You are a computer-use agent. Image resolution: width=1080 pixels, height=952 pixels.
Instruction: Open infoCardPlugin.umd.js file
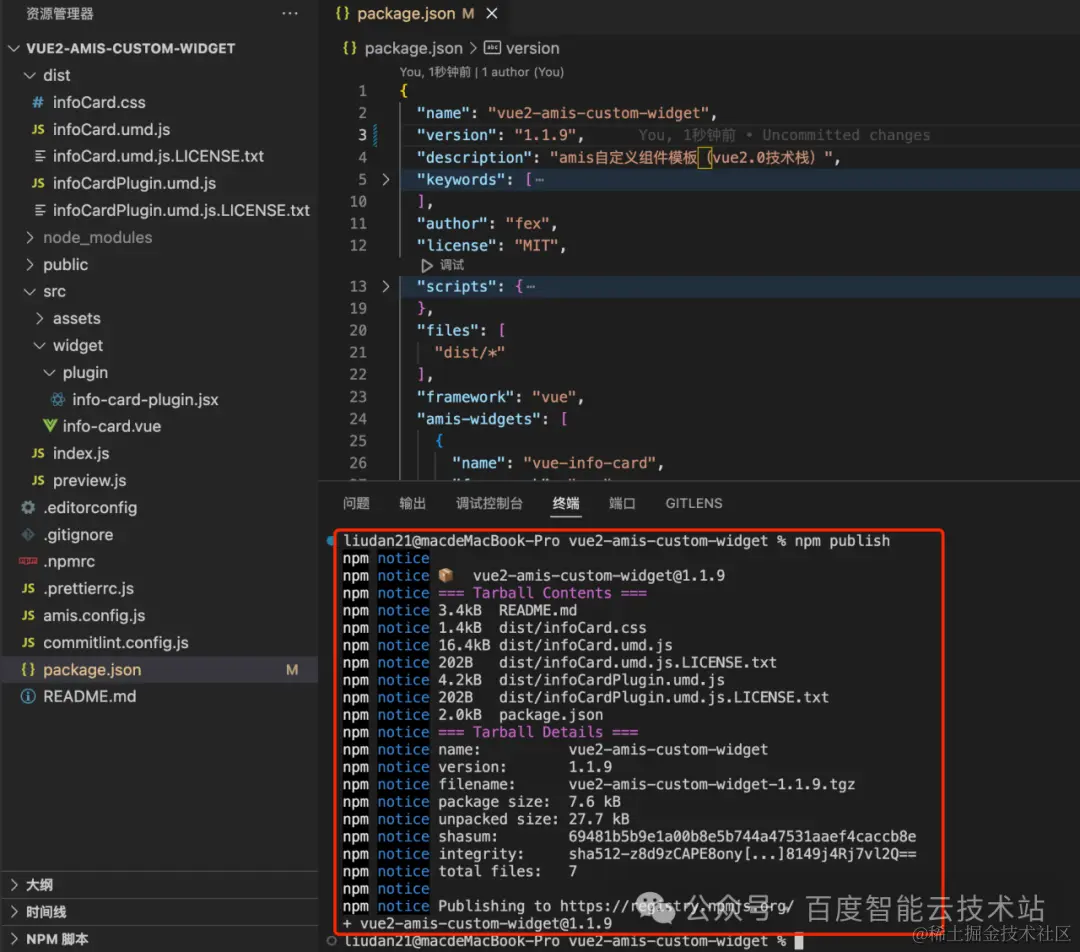click(134, 183)
